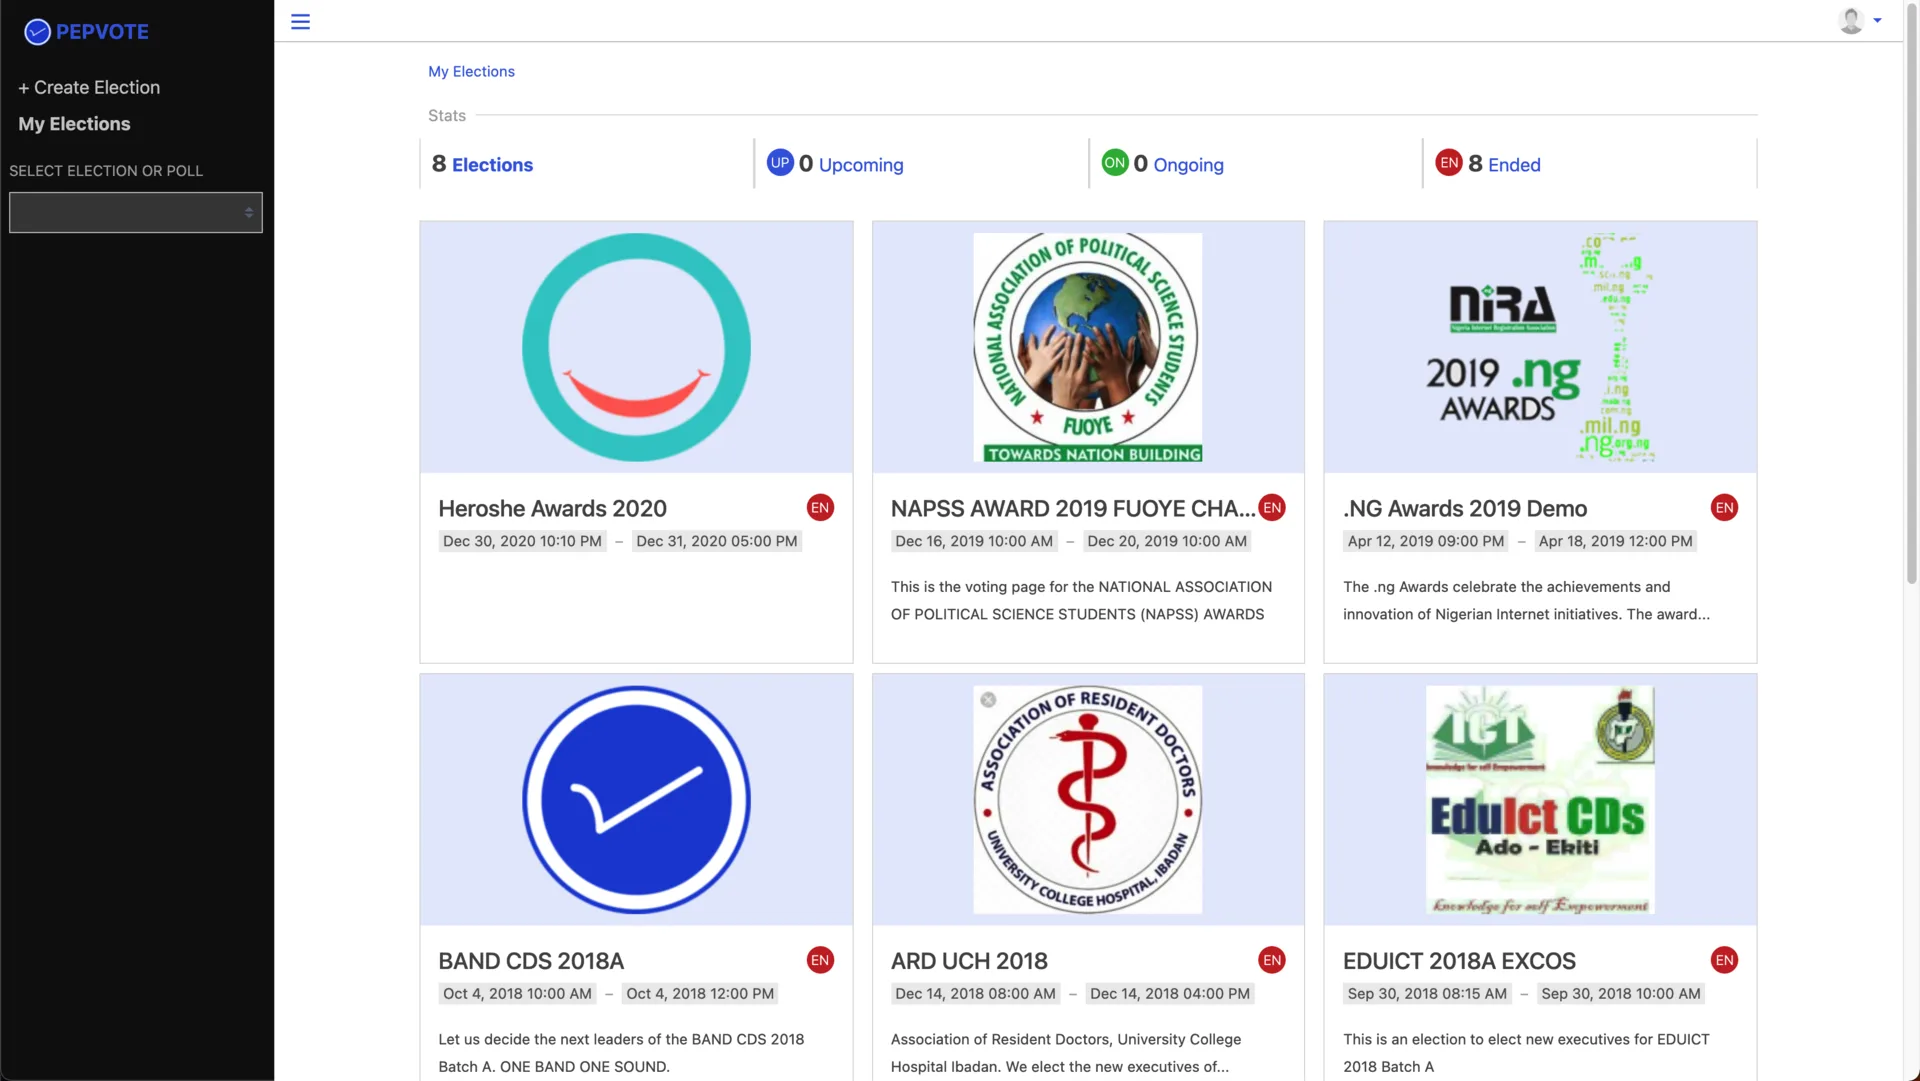This screenshot has height=1081, width=1920.
Task: Click the EN ended badge in stats
Action: 1449,163
